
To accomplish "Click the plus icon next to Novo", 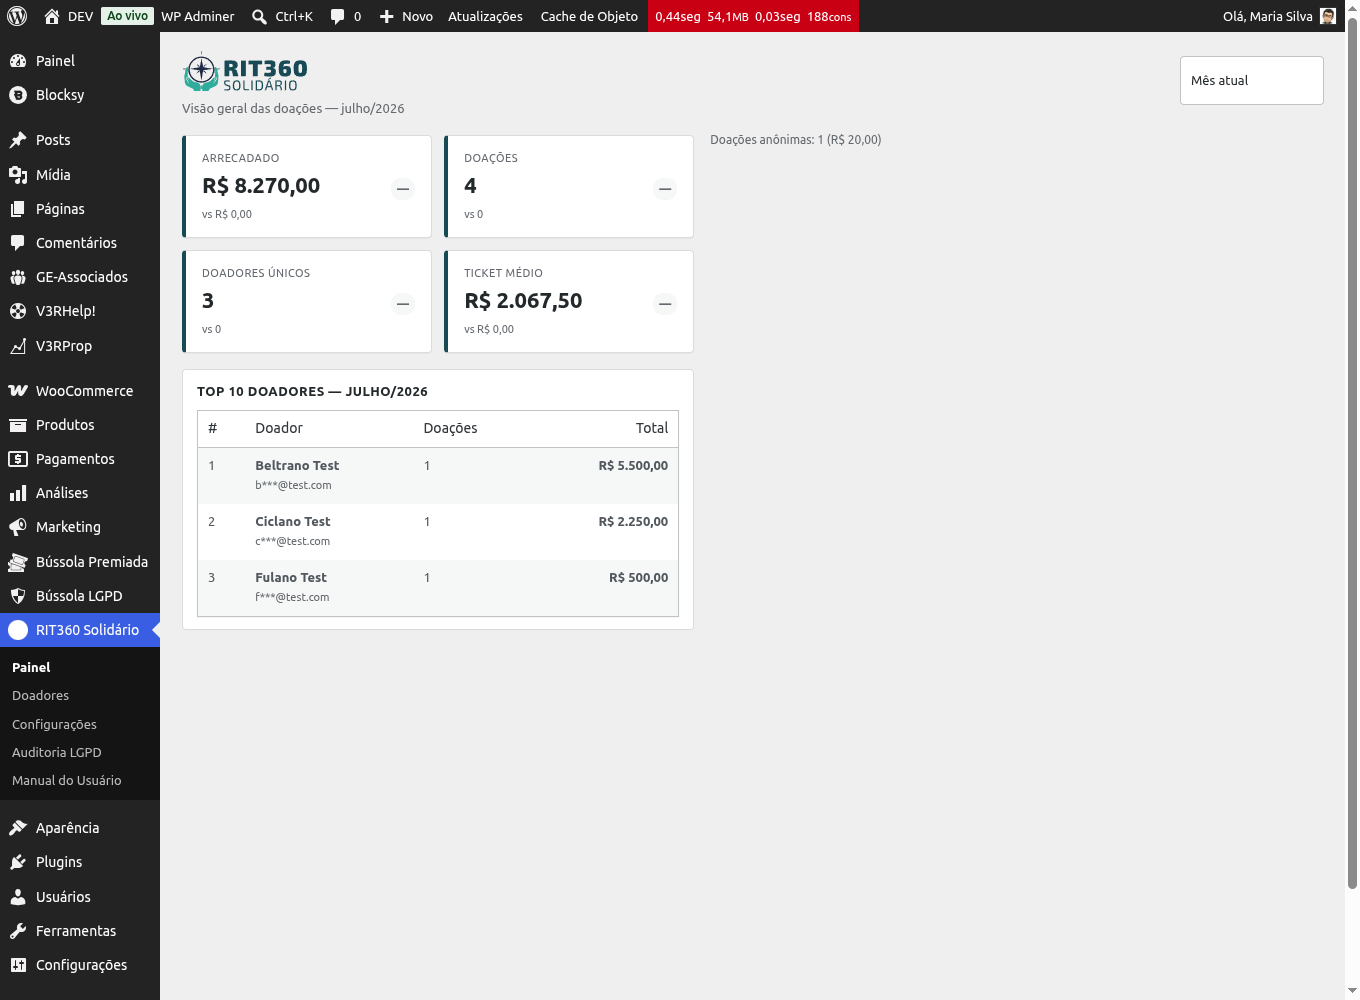I will pyautogui.click(x=387, y=17).
